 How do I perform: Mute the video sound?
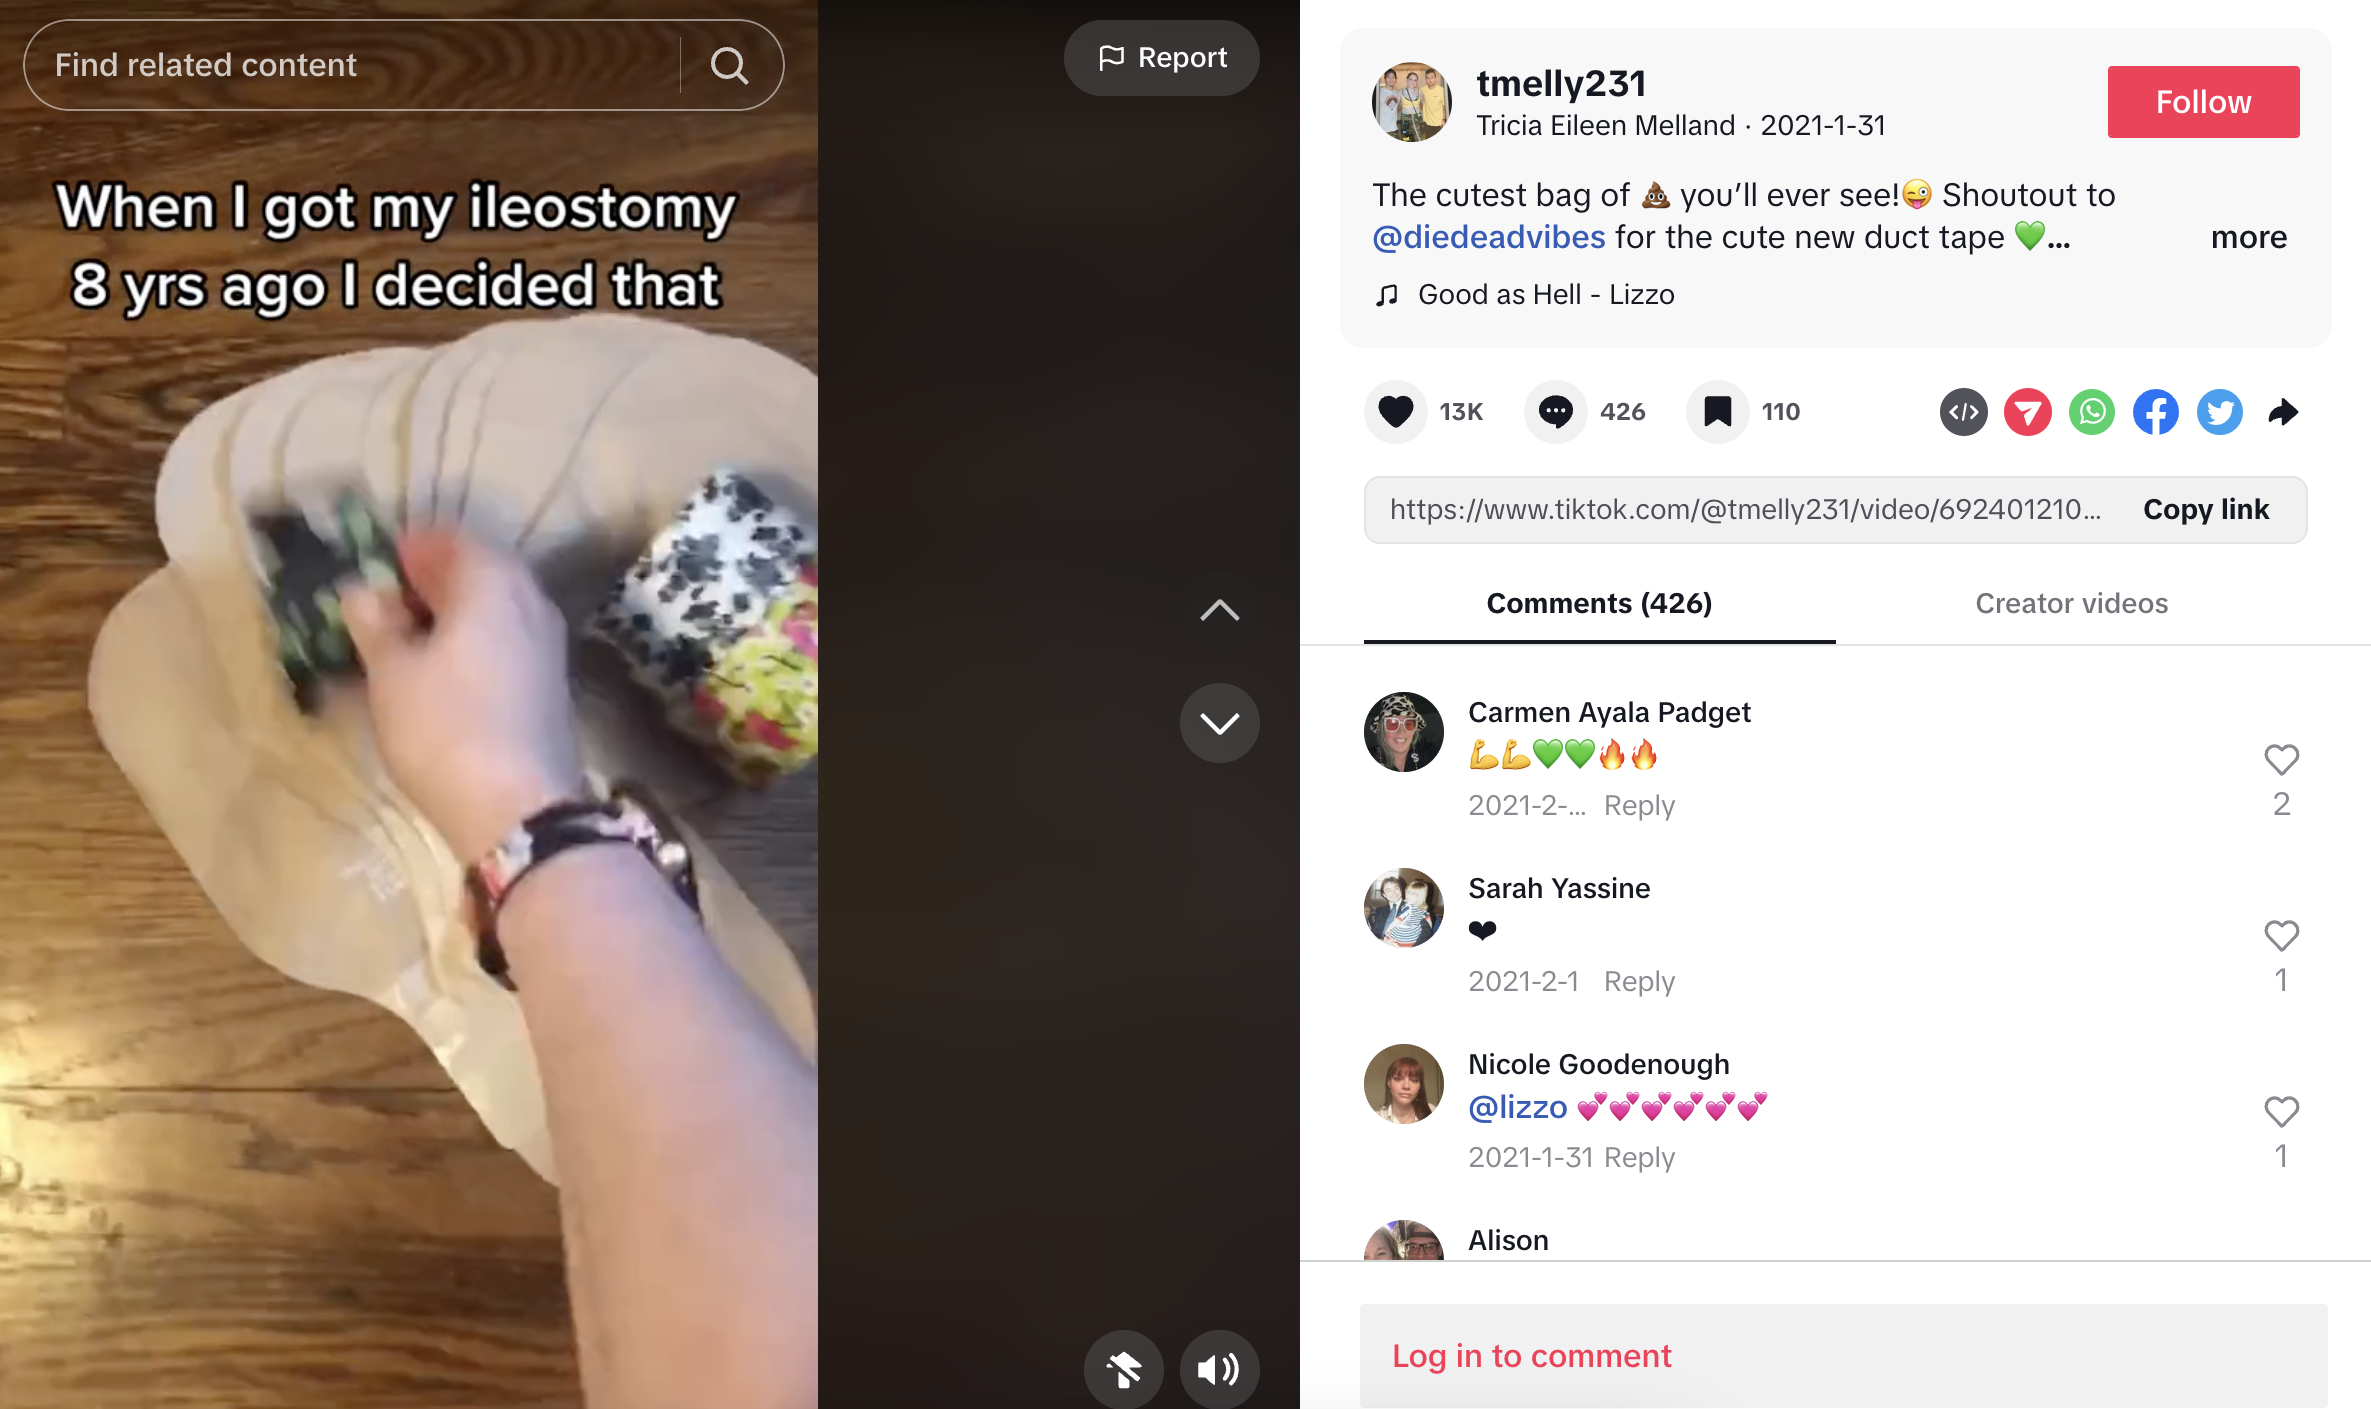[1219, 1369]
